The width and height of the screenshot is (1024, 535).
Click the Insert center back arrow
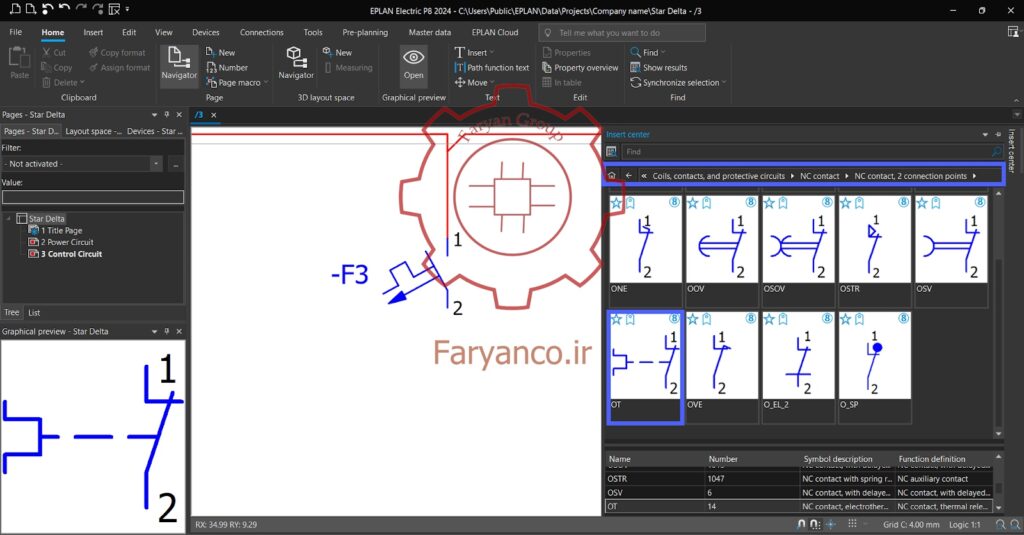[x=628, y=176]
